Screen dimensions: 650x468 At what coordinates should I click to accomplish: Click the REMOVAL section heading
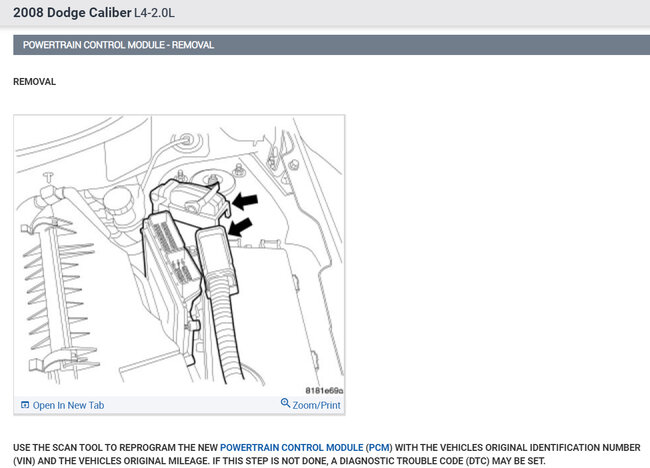34,82
